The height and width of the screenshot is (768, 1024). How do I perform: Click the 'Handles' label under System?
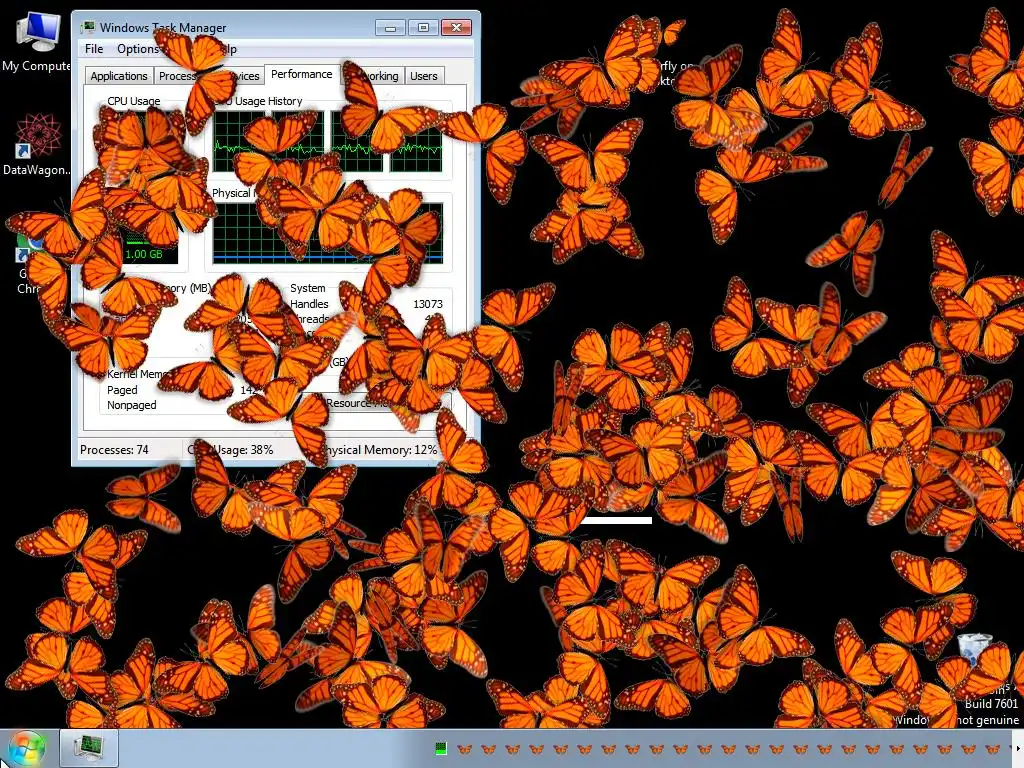click(x=309, y=304)
